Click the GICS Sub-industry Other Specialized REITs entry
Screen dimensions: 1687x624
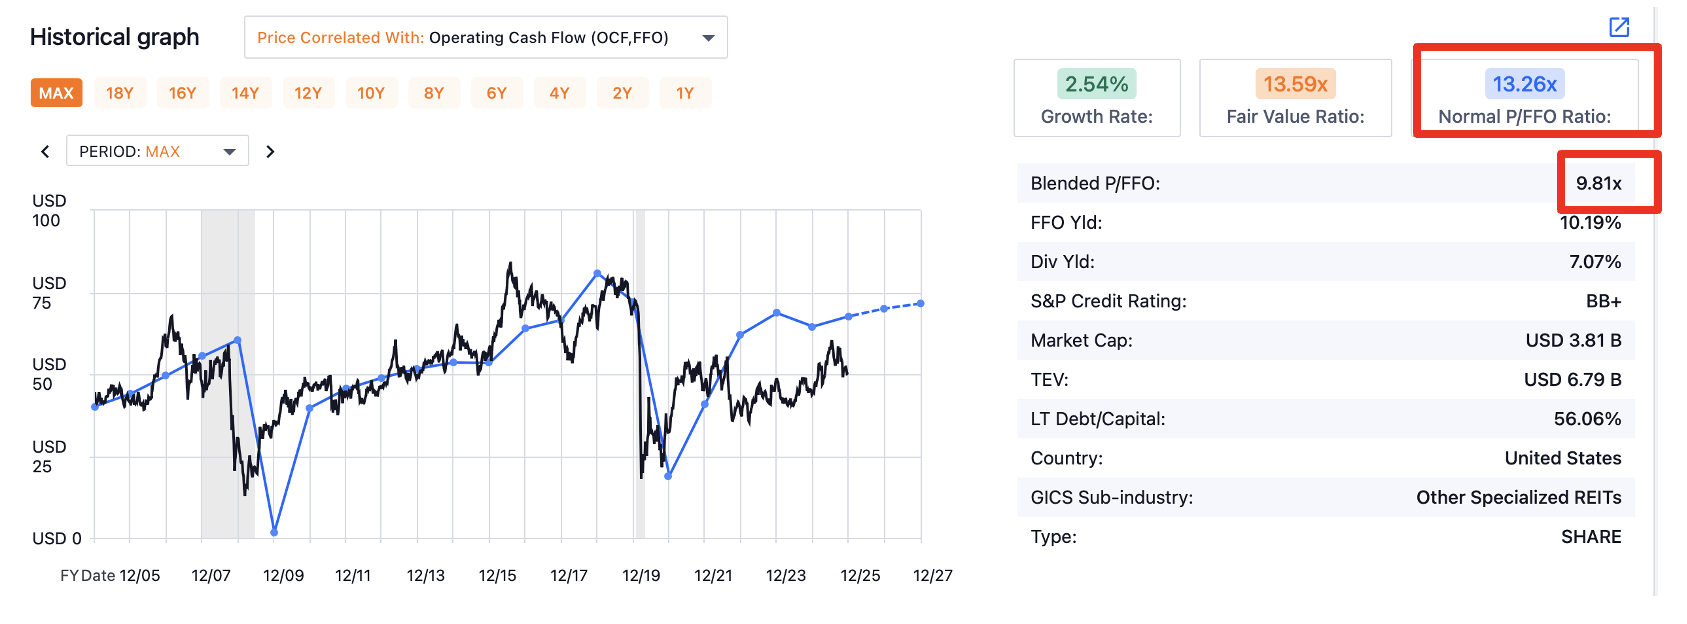pos(1519,497)
